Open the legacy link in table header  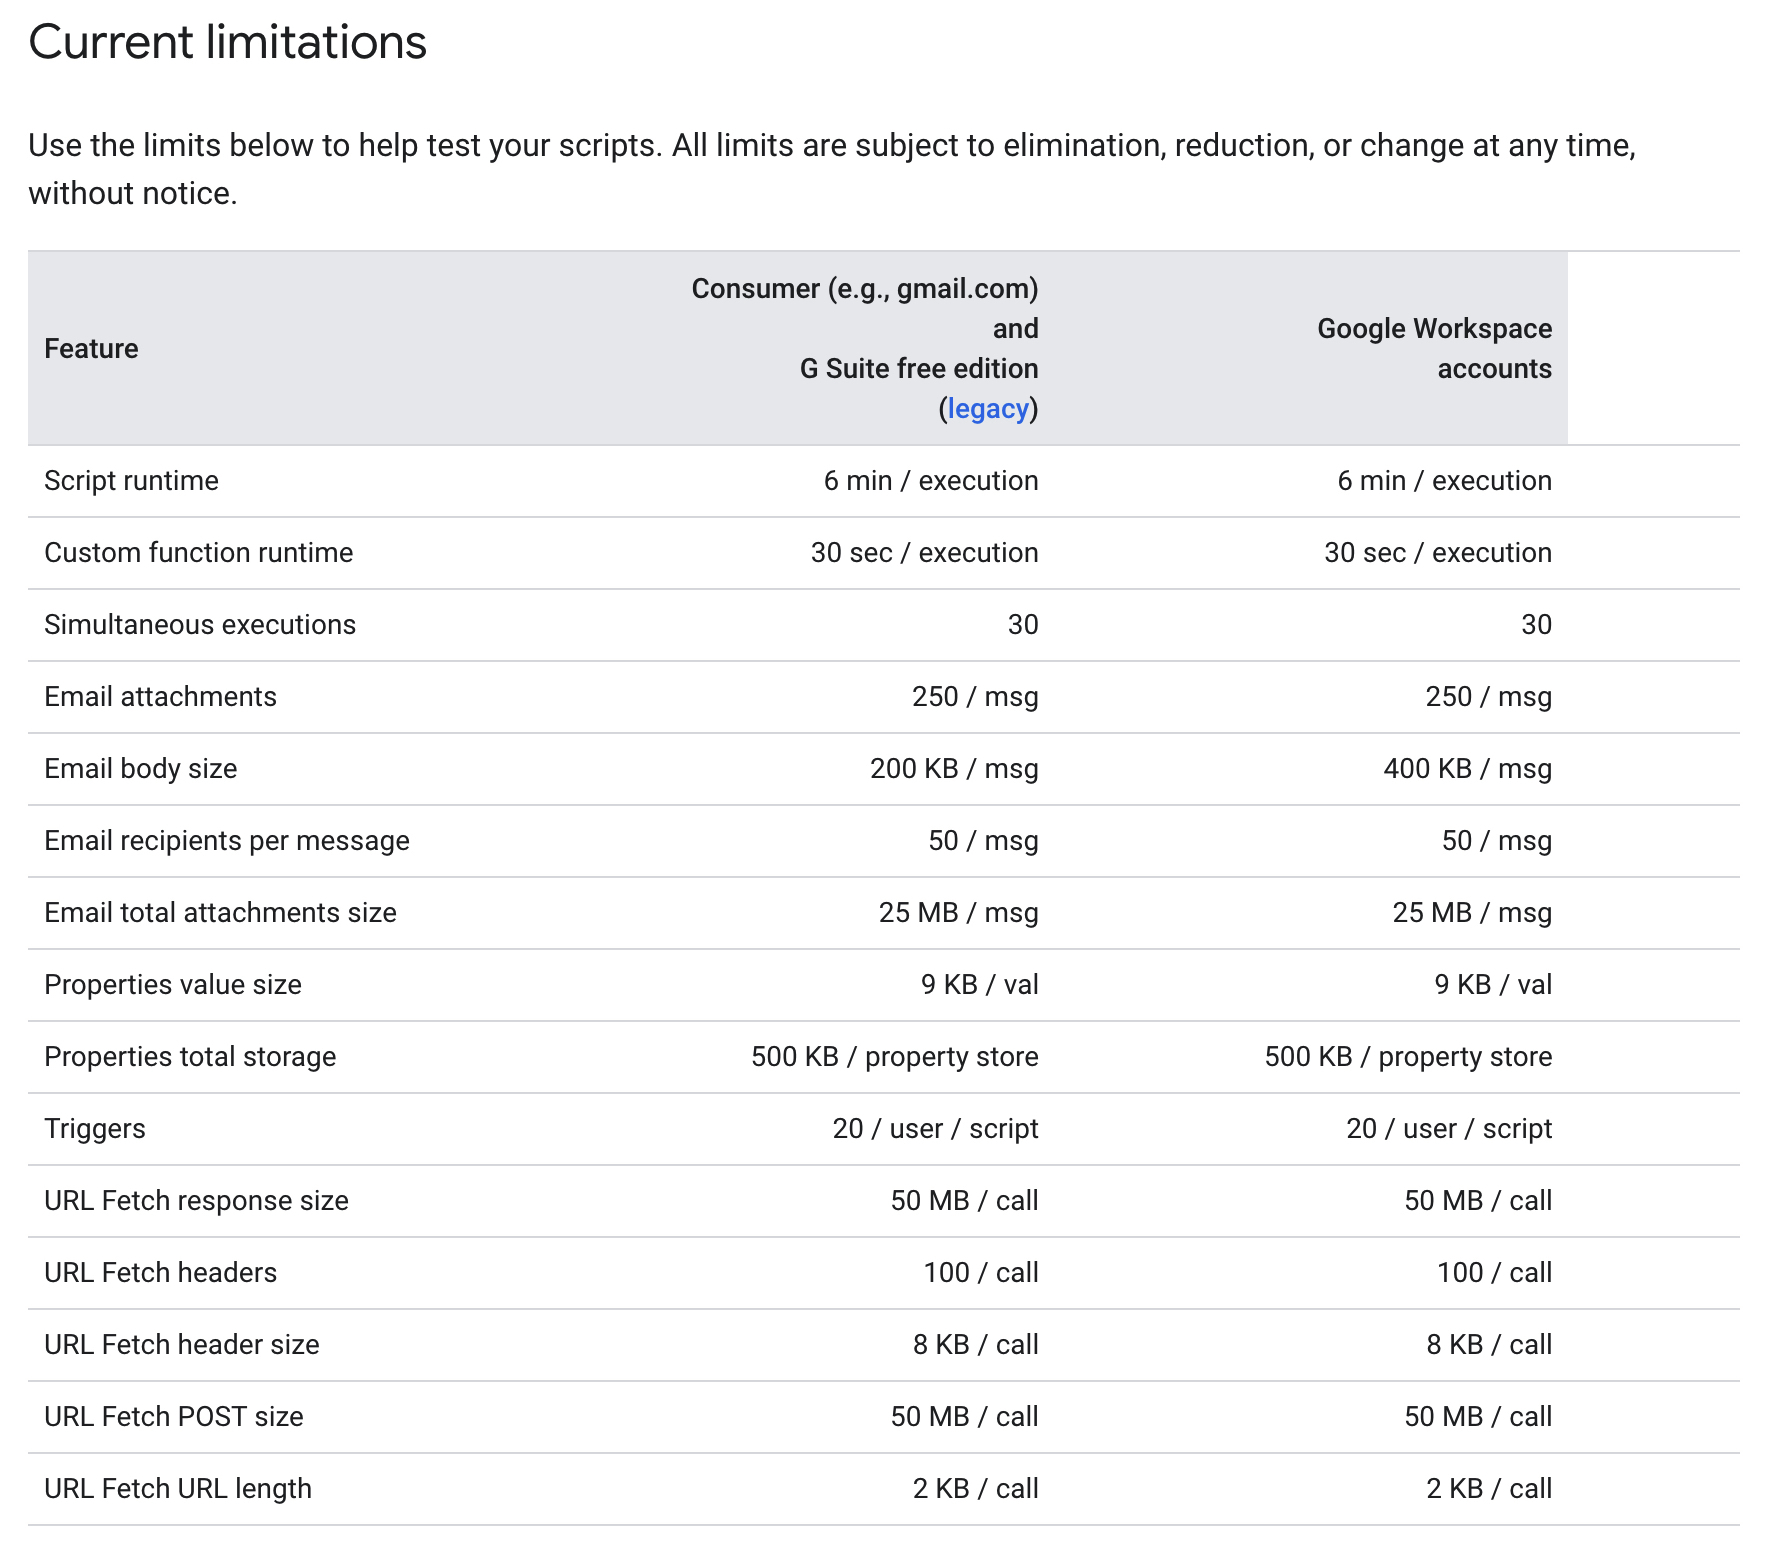(x=987, y=409)
